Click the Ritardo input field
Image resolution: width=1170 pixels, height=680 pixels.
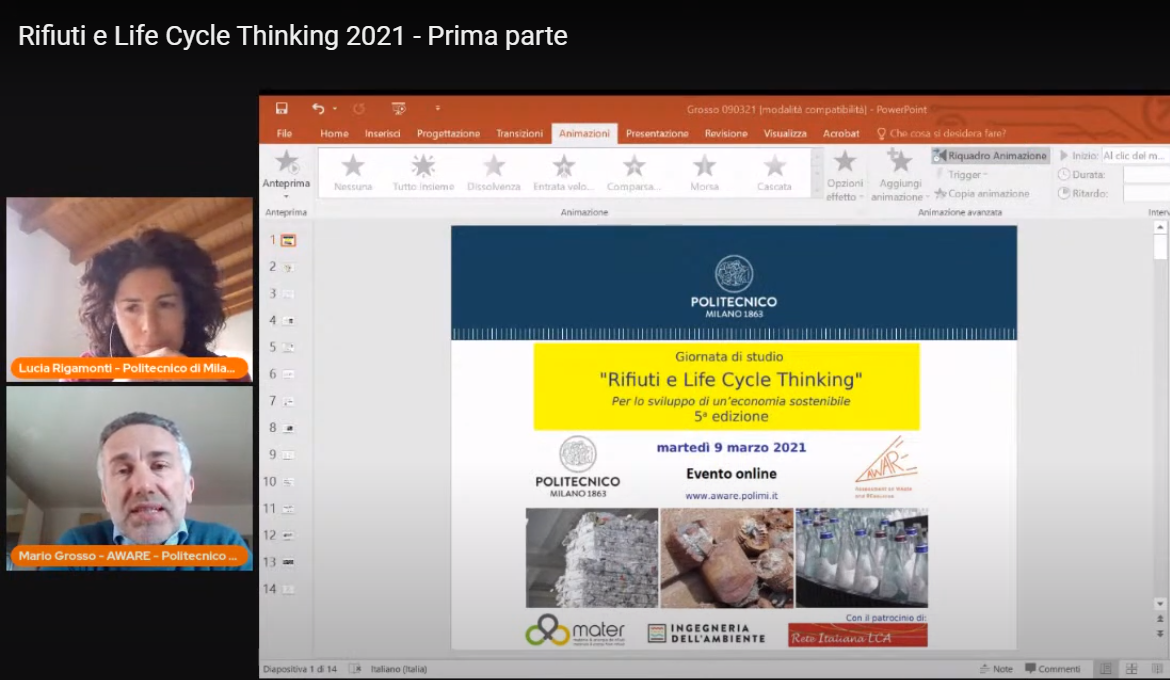click(1146, 193)
